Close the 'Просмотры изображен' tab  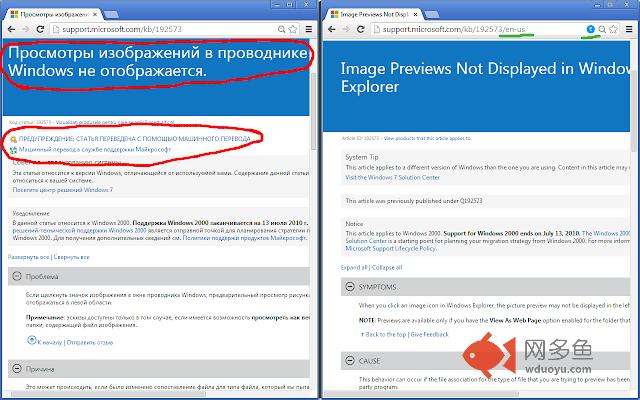pos(95,14)
